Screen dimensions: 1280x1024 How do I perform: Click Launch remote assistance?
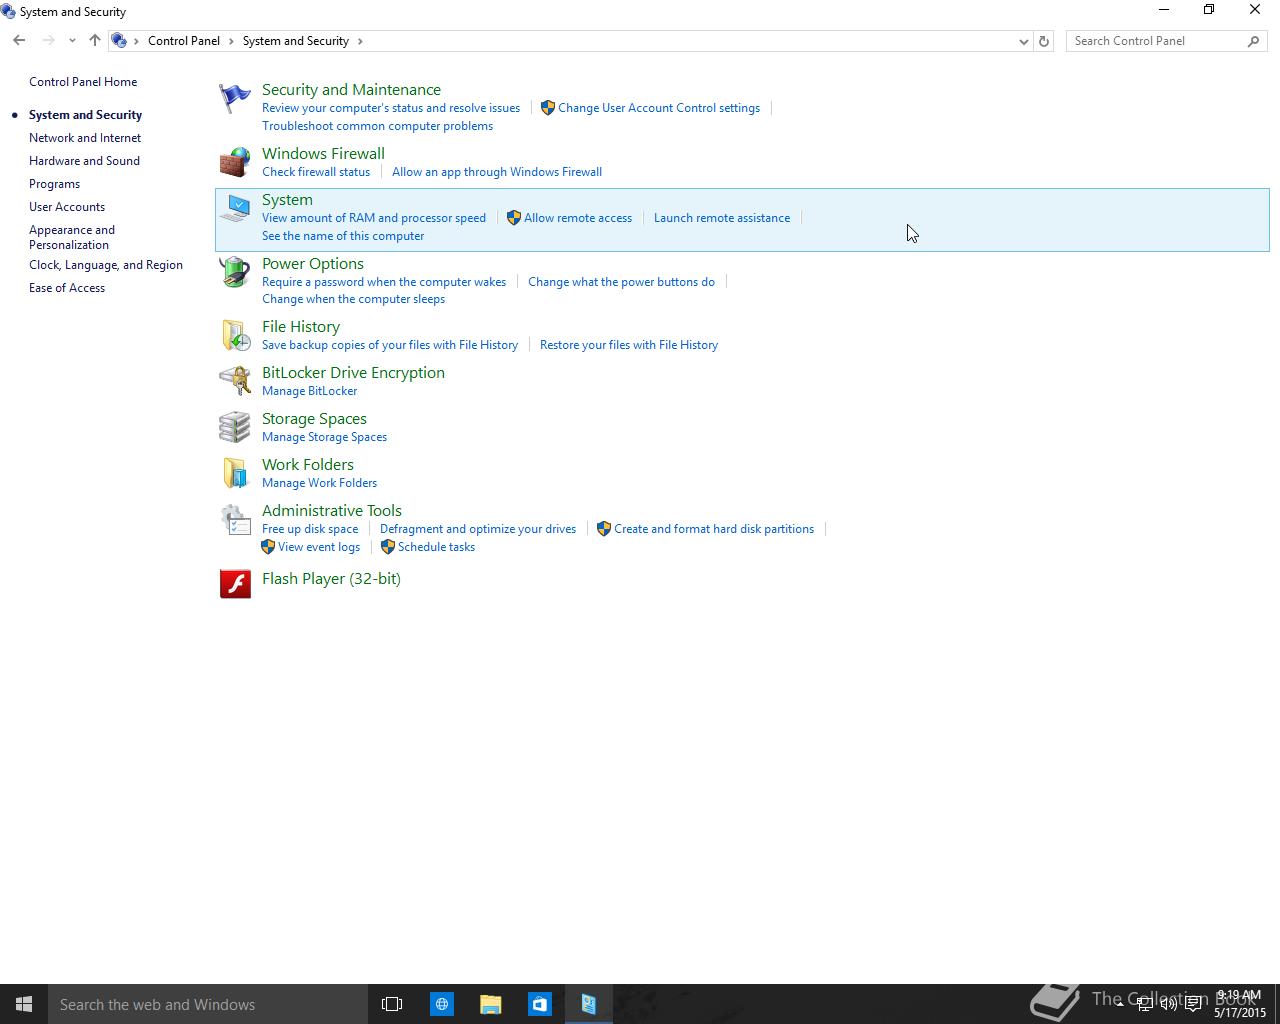click(x=722, y=218)
